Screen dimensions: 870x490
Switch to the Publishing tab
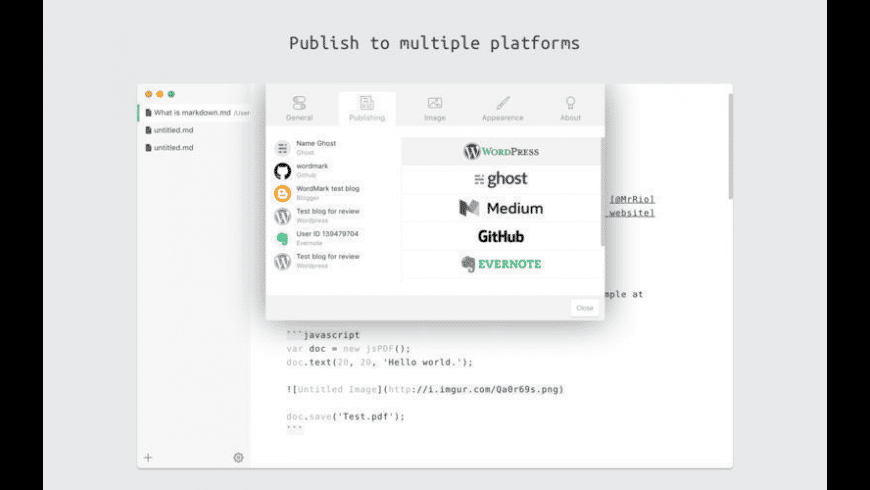click(367, 109)
